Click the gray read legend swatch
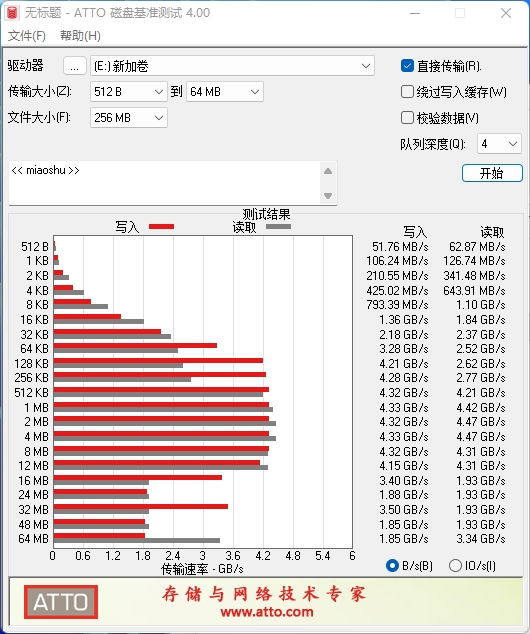The height and width of the screenshot is (634, 530). (x=278, y=226)
